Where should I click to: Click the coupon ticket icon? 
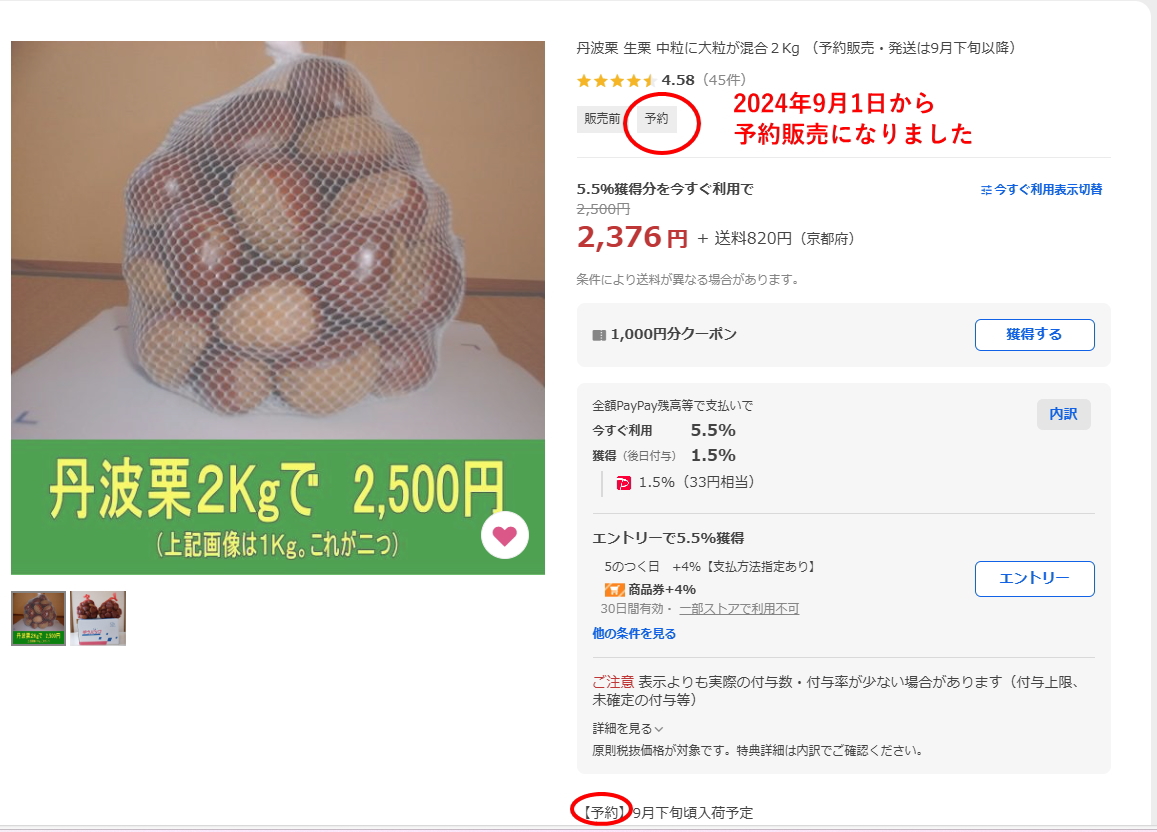point(599,335)
